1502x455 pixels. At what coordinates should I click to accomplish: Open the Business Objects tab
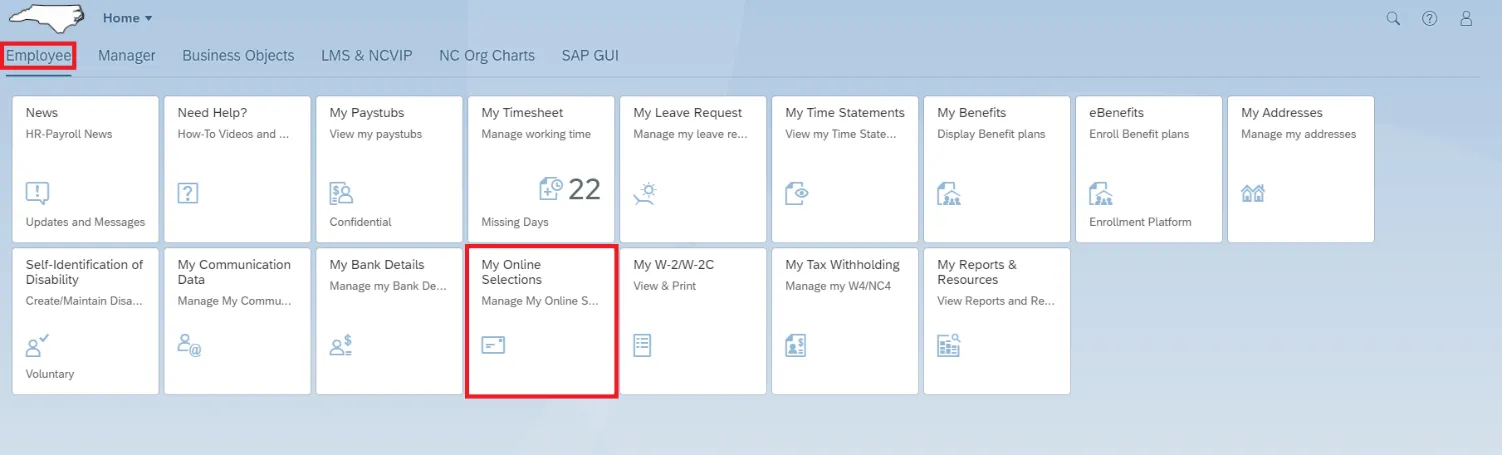point(238,56)
